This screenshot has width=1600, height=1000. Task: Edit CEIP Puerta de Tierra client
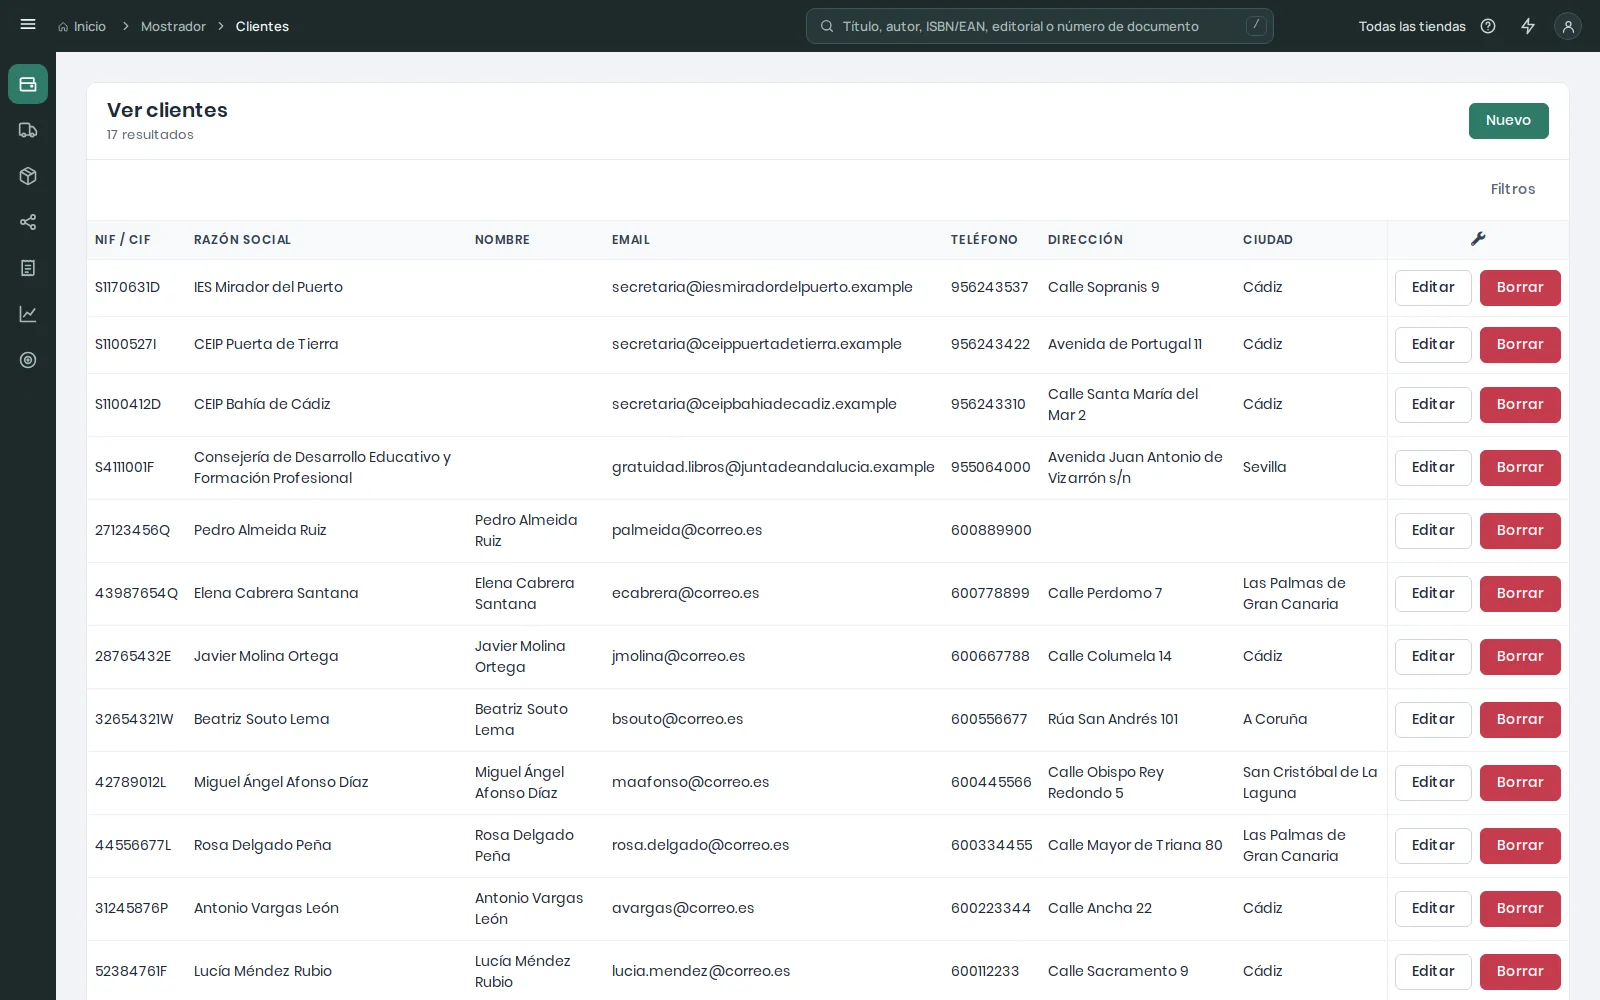(x=1433, y=345)
